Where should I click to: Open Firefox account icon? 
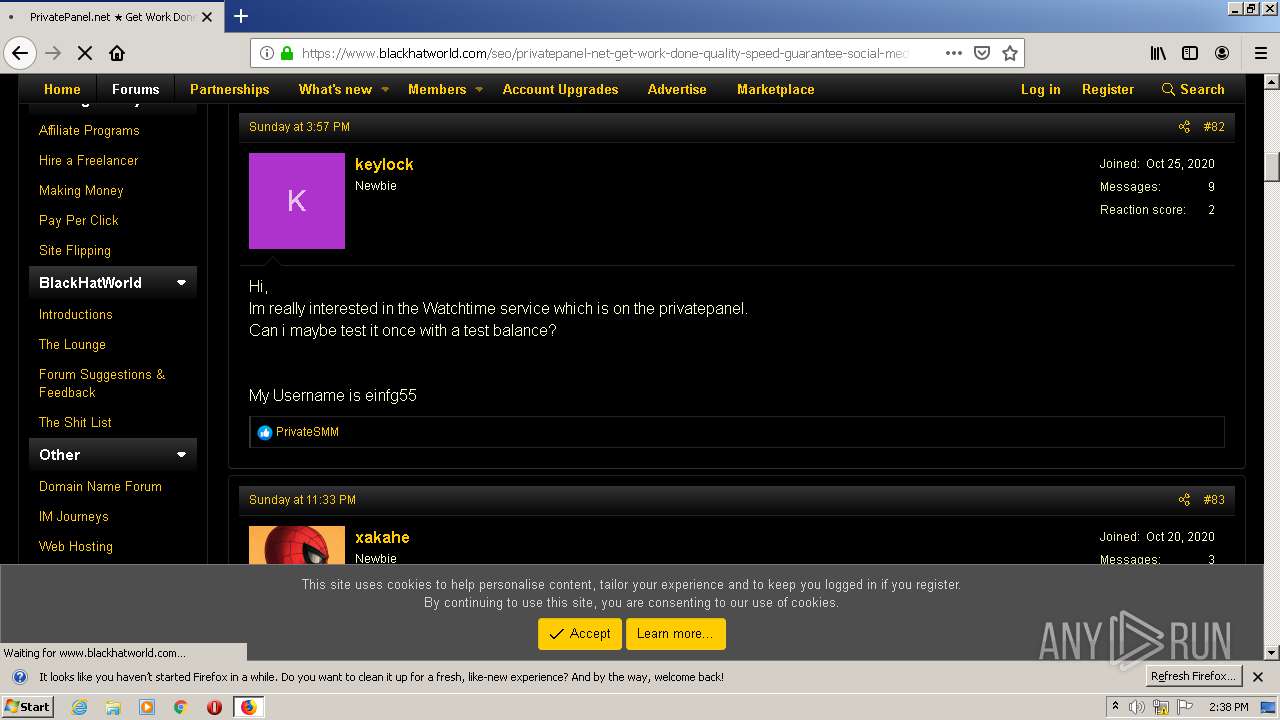tap(1222, 53)
